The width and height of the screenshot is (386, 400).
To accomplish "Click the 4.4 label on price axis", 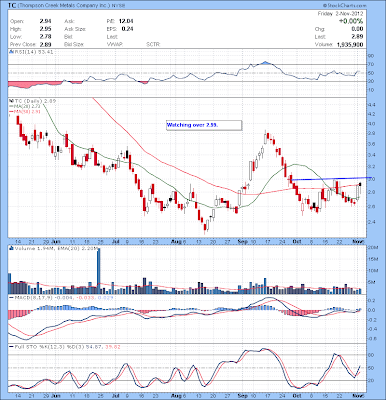I will (371, 105).
